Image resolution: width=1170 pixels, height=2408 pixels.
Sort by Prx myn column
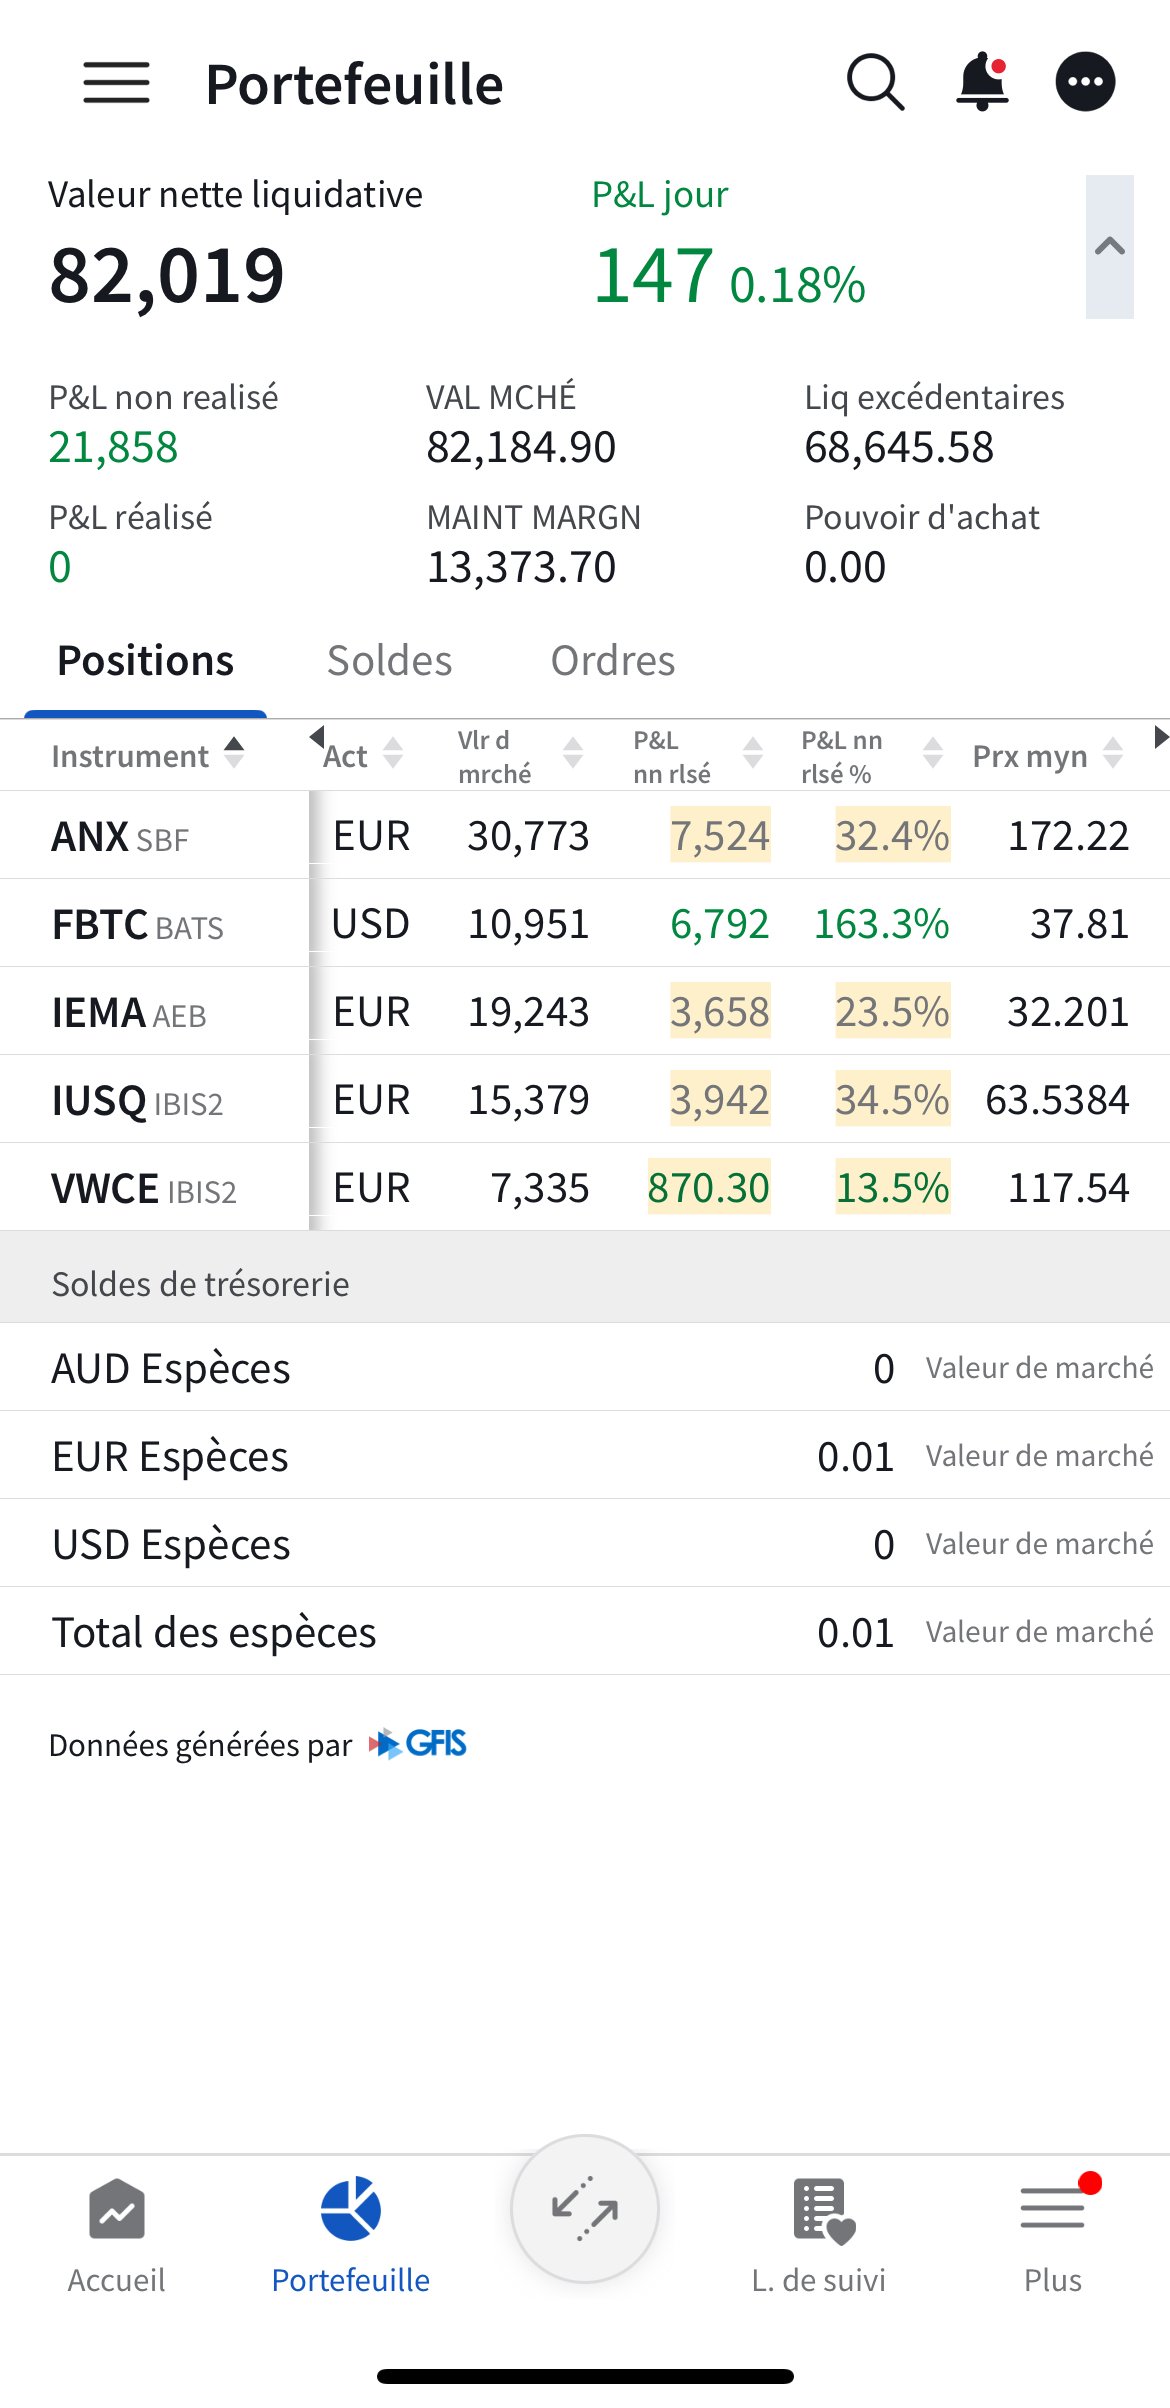(x=1047, y=756)
